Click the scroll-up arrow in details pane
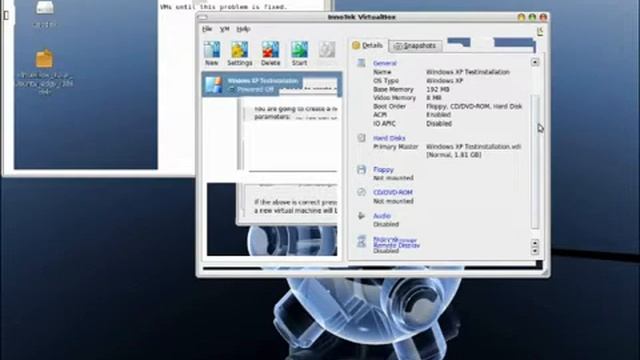The width and height of the screenshot is (640, 360). tap(535, 62)
